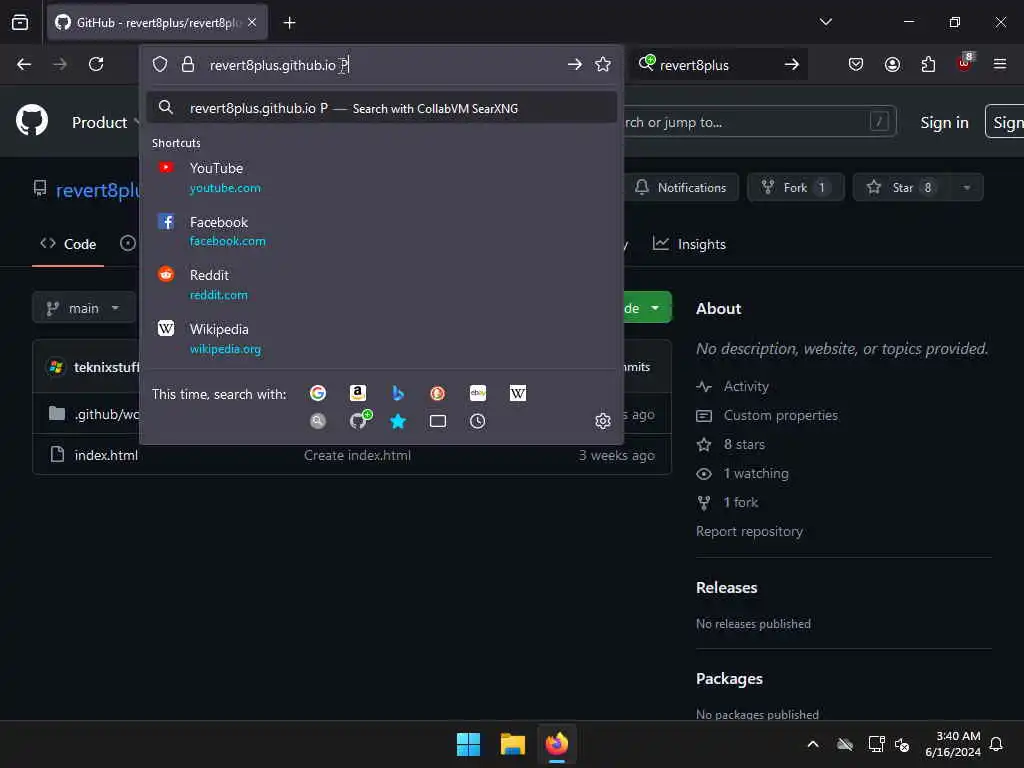Go to the GitHub home logo
The height and width of the screenshot is (768, 1024).
(x=31, y=120)
